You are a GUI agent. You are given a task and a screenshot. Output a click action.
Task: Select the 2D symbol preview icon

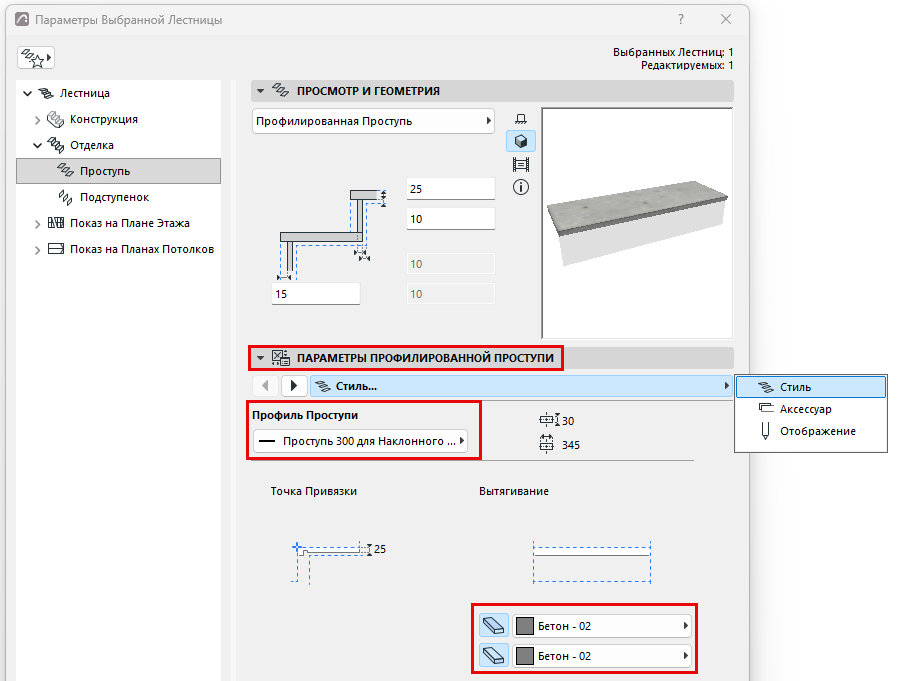click(521, 119)
